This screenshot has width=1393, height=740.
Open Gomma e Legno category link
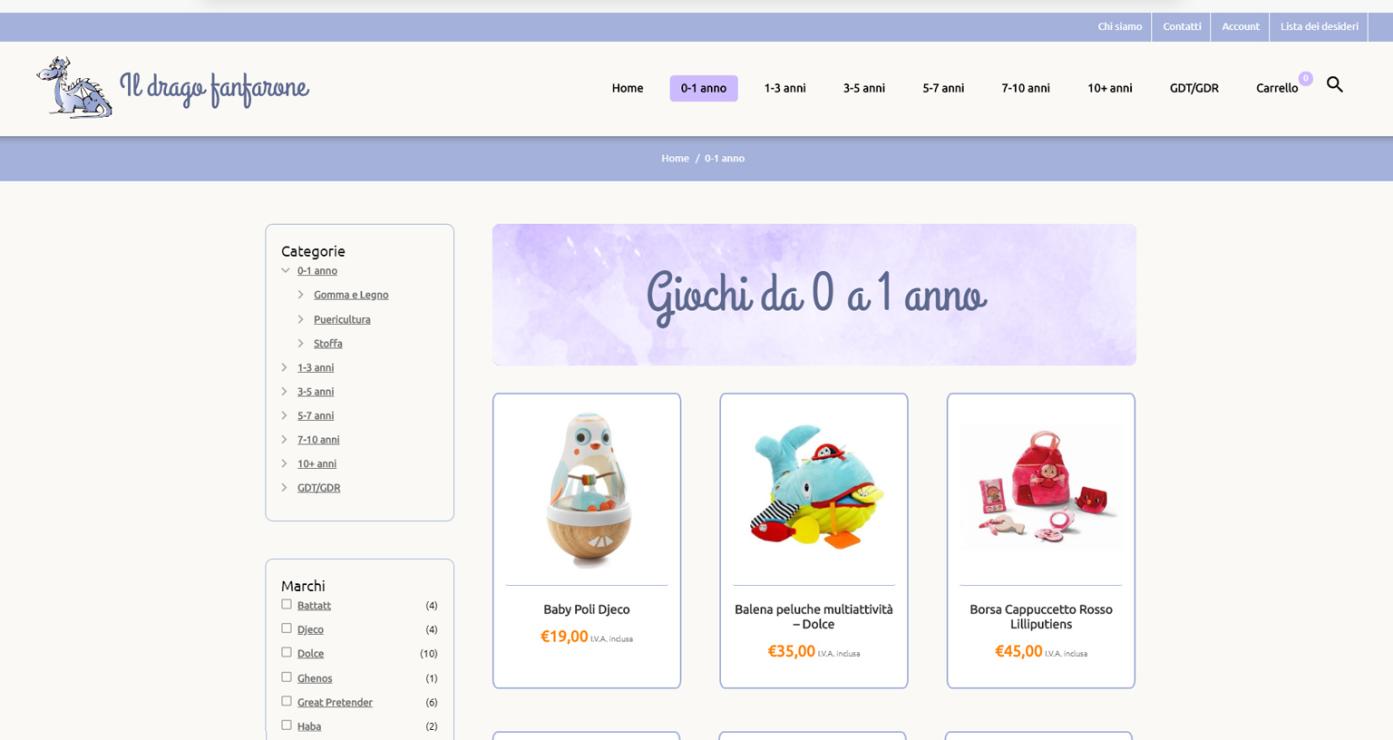351,295
